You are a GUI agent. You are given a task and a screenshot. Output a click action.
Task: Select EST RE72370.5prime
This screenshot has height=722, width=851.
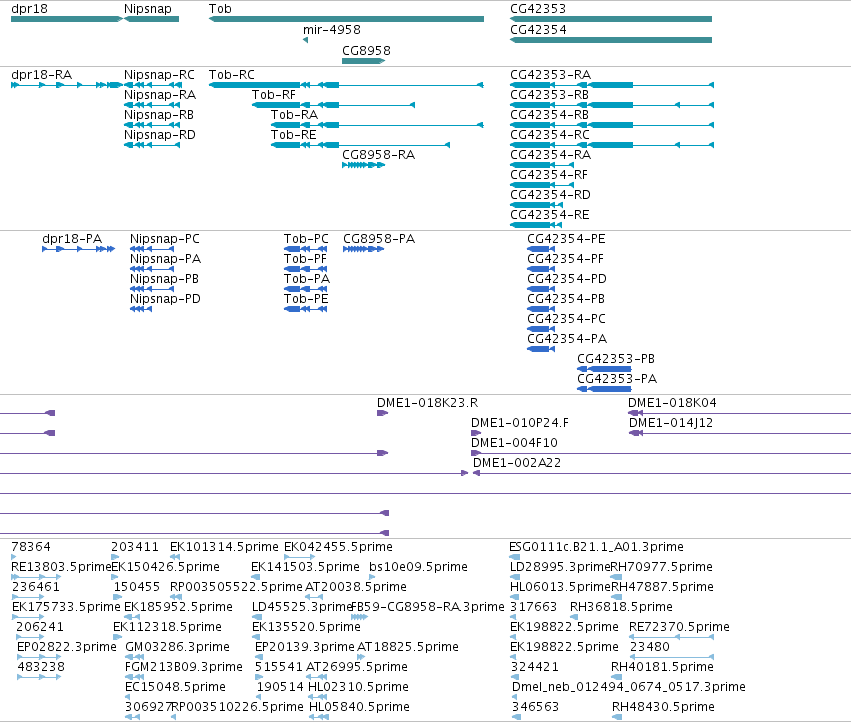pyautogui.click(x=671, y=637)
